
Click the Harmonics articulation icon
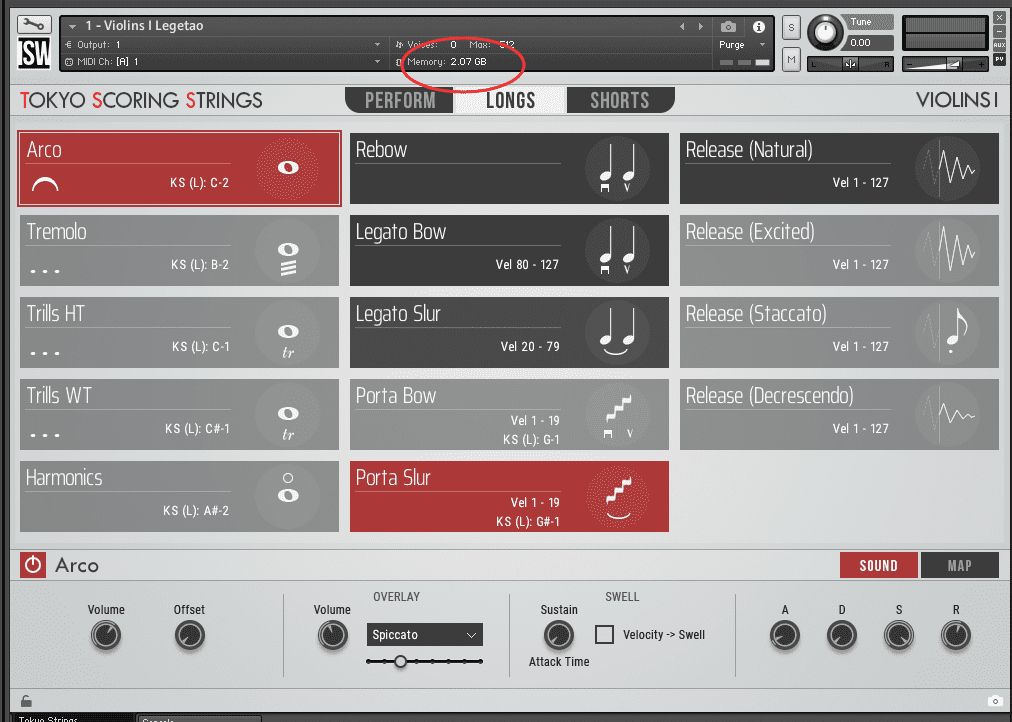pos(287,496)
